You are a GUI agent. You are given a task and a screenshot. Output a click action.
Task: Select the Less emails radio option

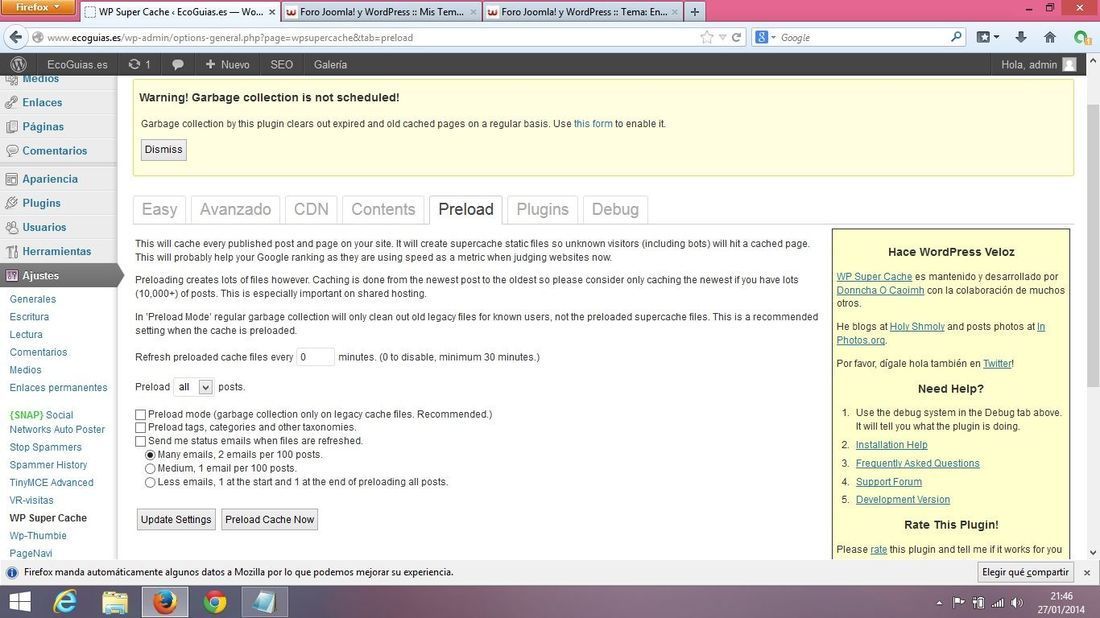click(x=149, y=482)
